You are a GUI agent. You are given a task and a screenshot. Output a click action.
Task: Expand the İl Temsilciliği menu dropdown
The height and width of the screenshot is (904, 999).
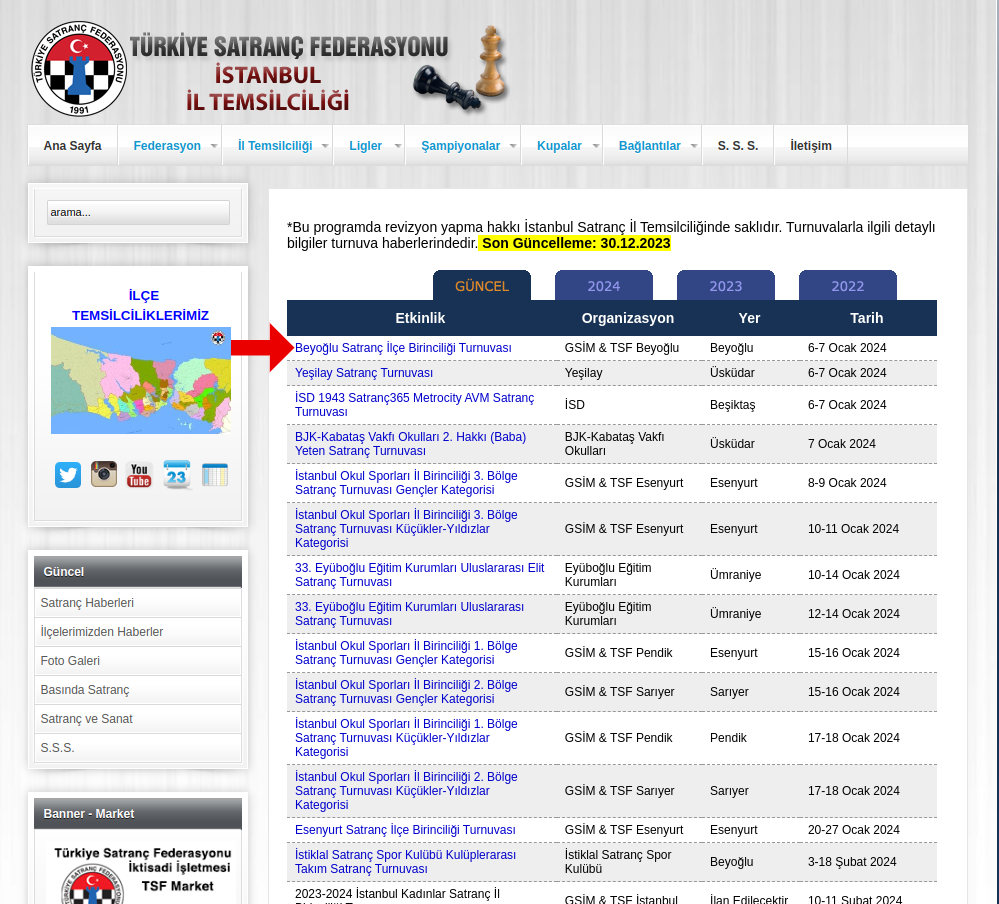[x=277, y=146]
